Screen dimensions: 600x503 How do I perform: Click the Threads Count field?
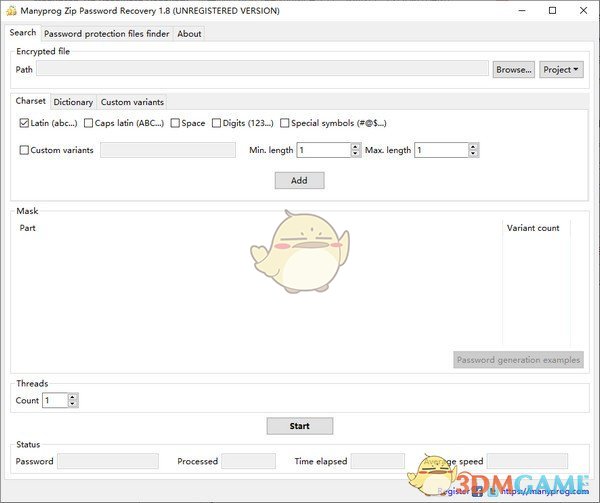[x=55, y=400]
